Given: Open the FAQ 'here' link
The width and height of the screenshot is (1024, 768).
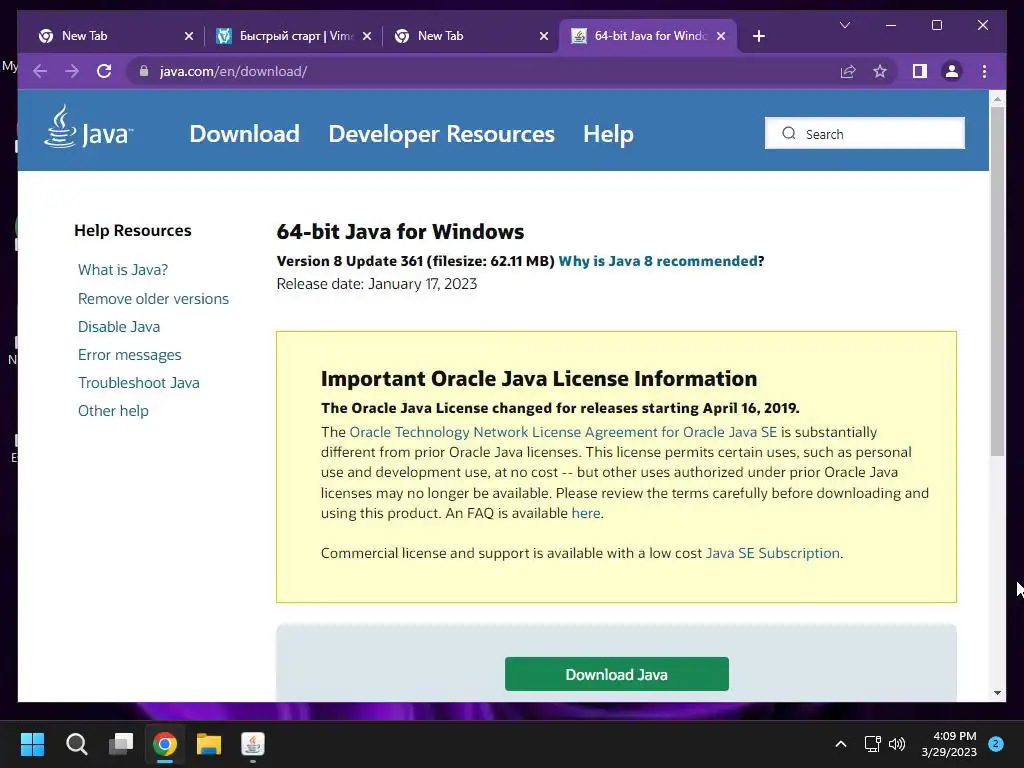Looking at the screenshot, I should point(586,513).
